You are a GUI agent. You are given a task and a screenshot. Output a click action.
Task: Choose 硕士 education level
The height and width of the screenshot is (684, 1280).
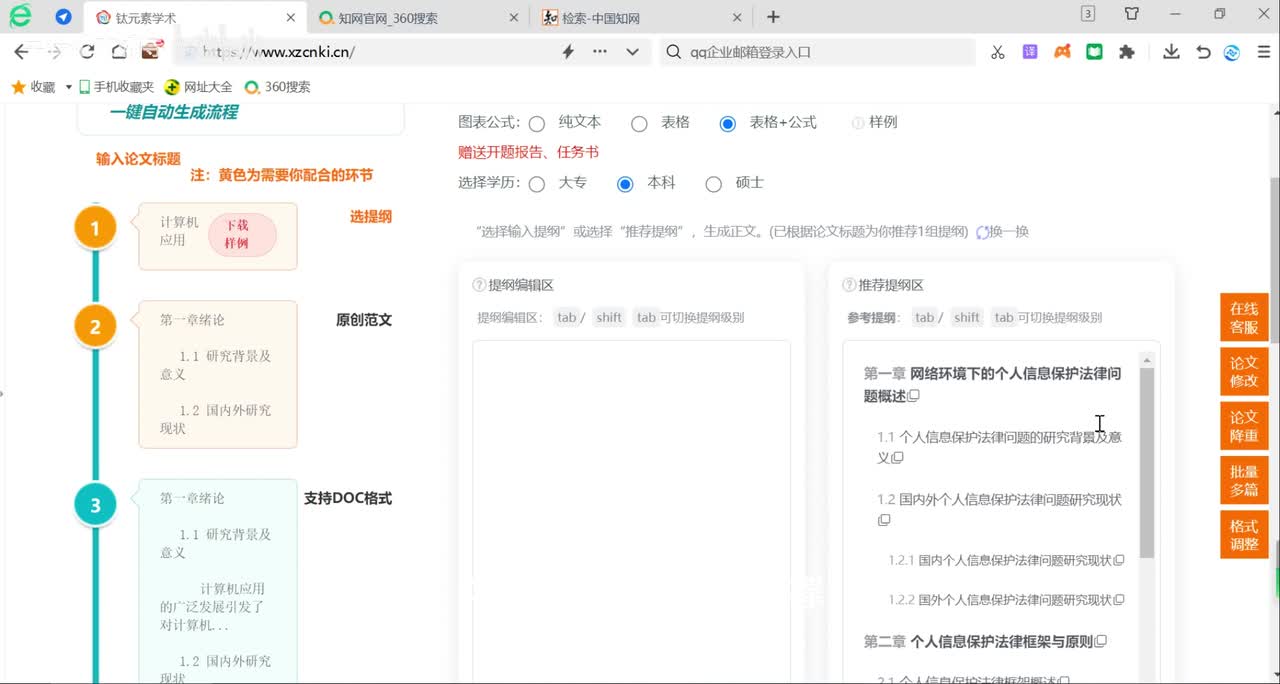pyautogui.click(x=713, y=184)
